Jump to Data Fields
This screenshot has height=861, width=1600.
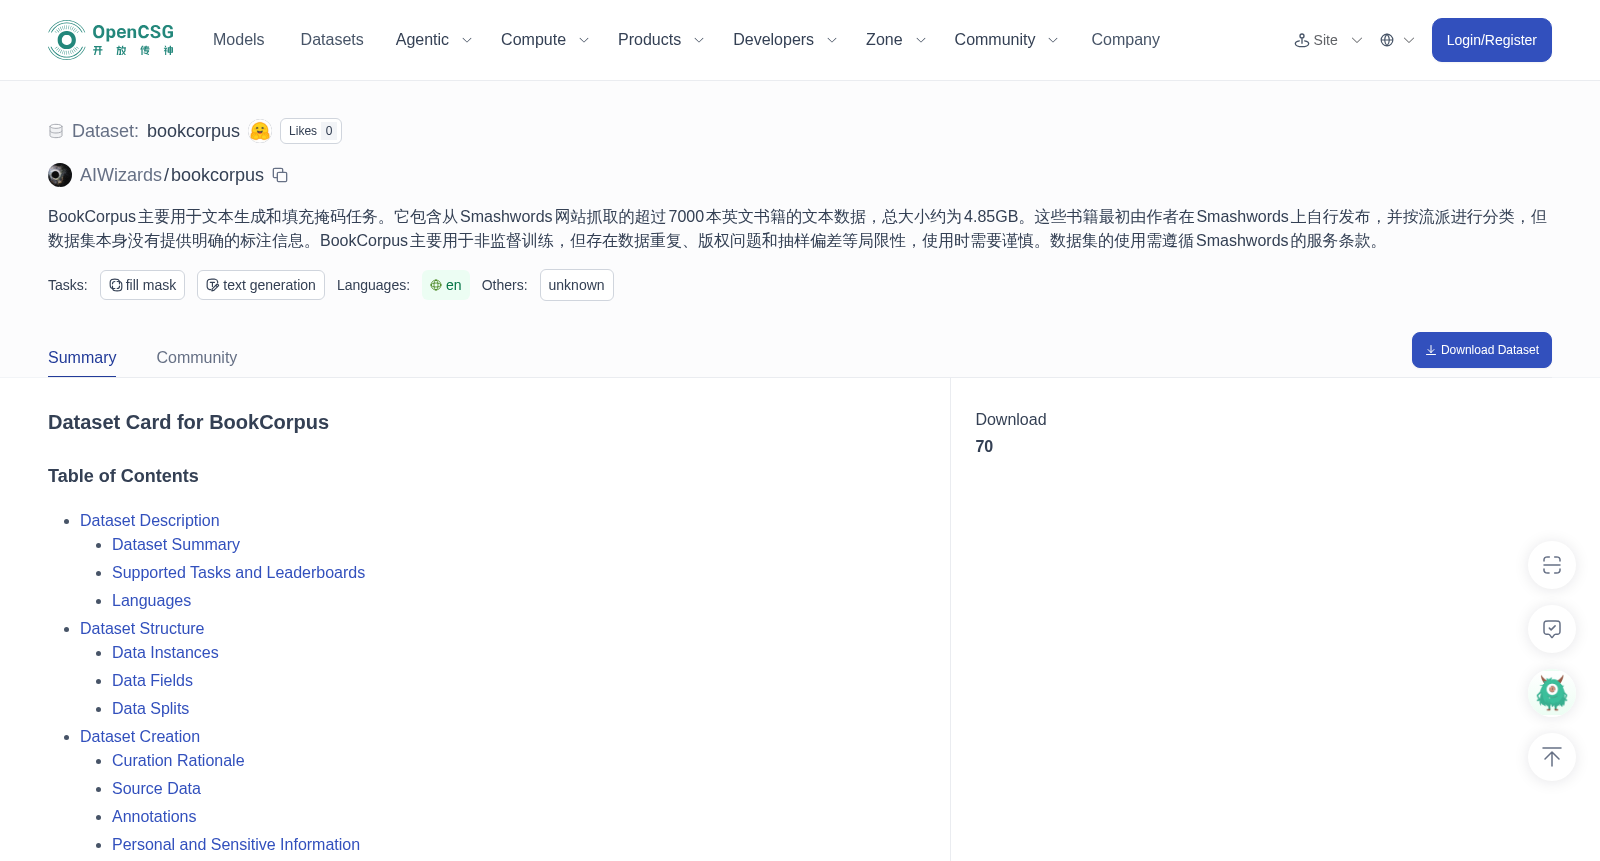[152, 680]
